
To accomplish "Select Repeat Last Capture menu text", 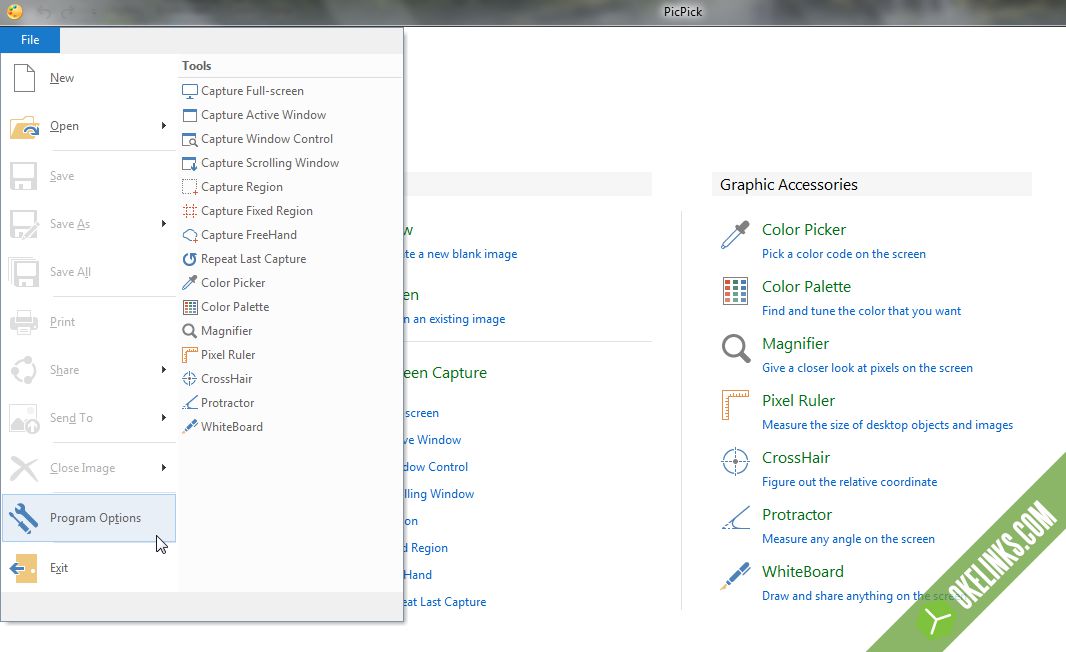I will click(254, 259).
